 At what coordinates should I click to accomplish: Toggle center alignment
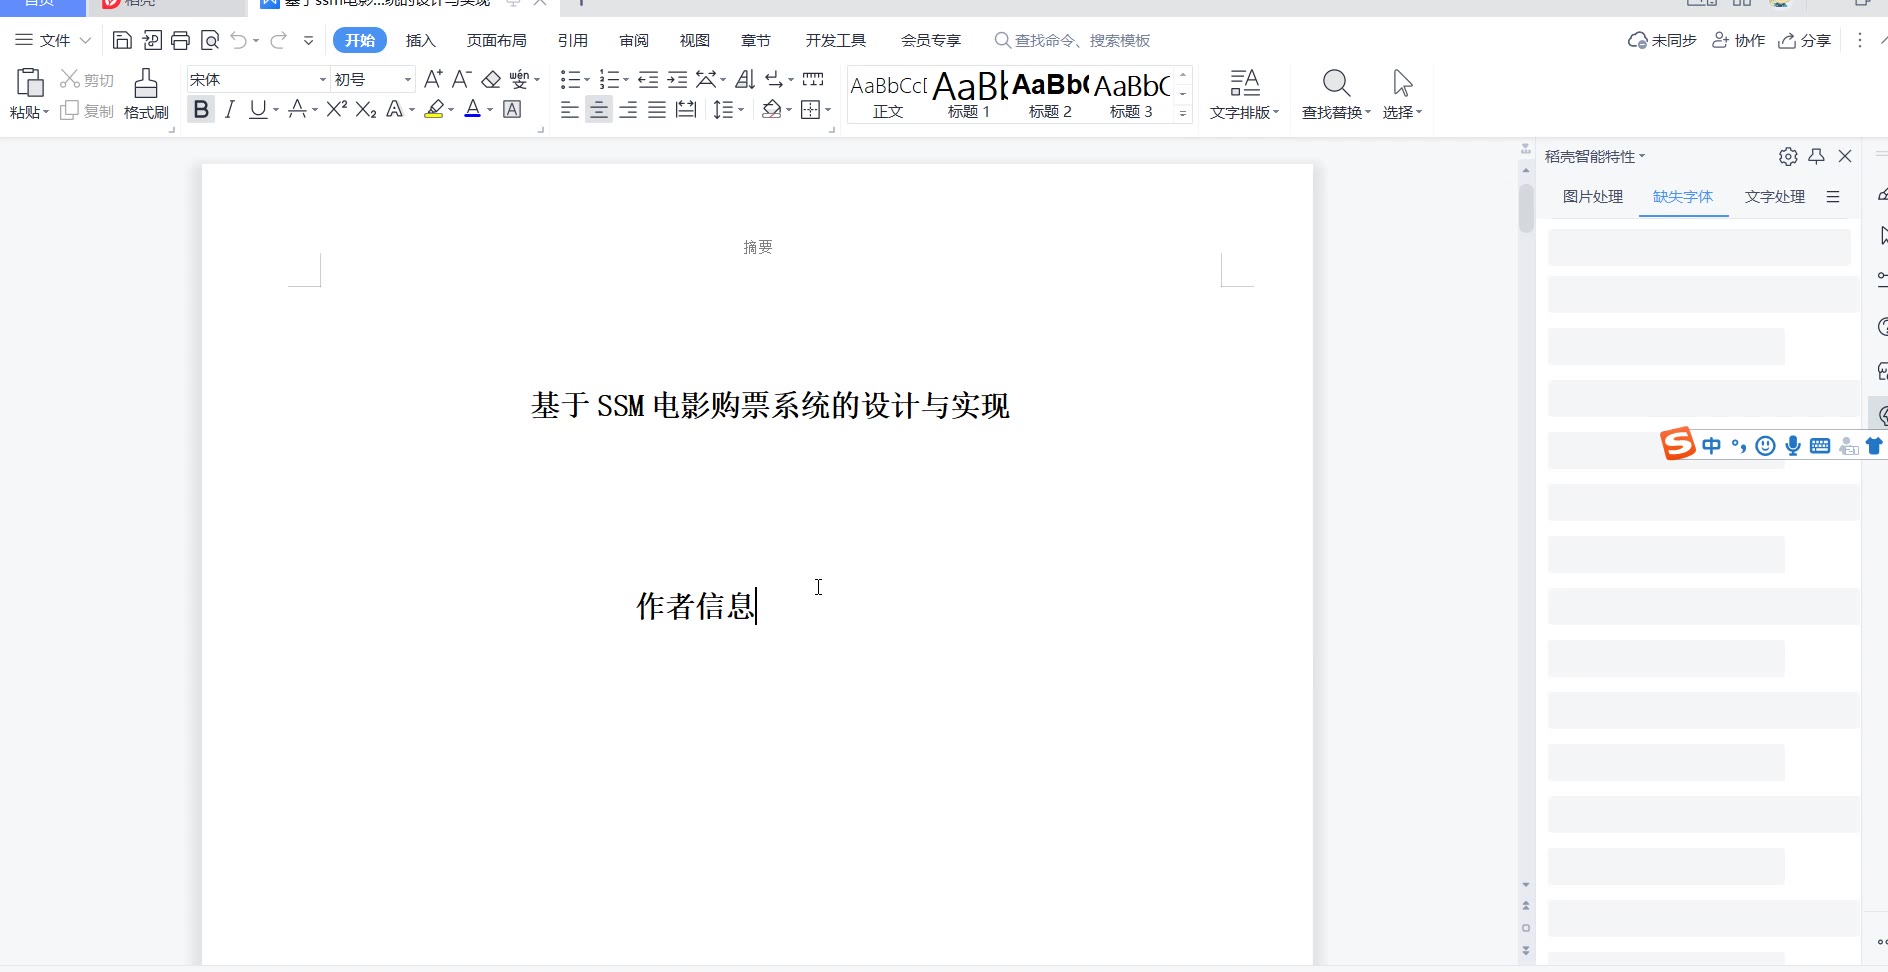pos(599,109)
